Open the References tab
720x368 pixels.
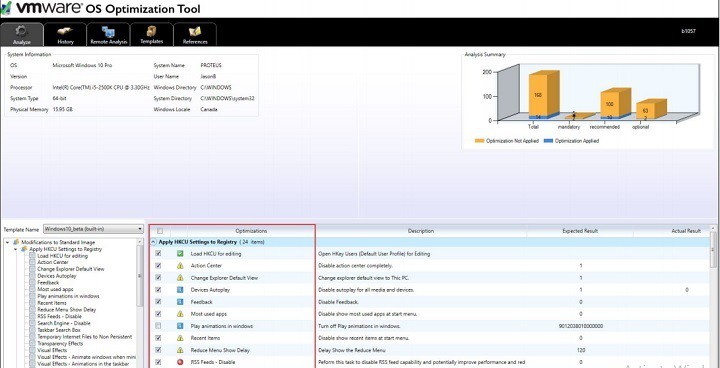click(195, 34)
